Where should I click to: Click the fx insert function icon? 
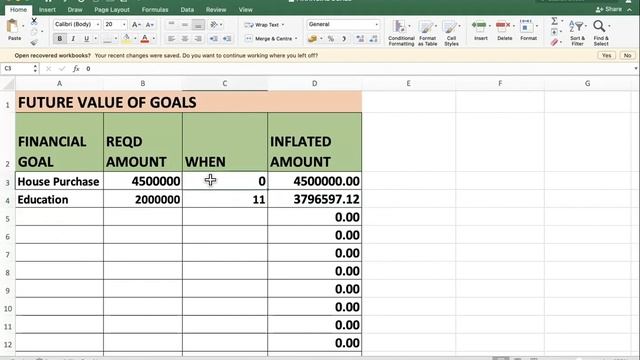coord(76,69)
